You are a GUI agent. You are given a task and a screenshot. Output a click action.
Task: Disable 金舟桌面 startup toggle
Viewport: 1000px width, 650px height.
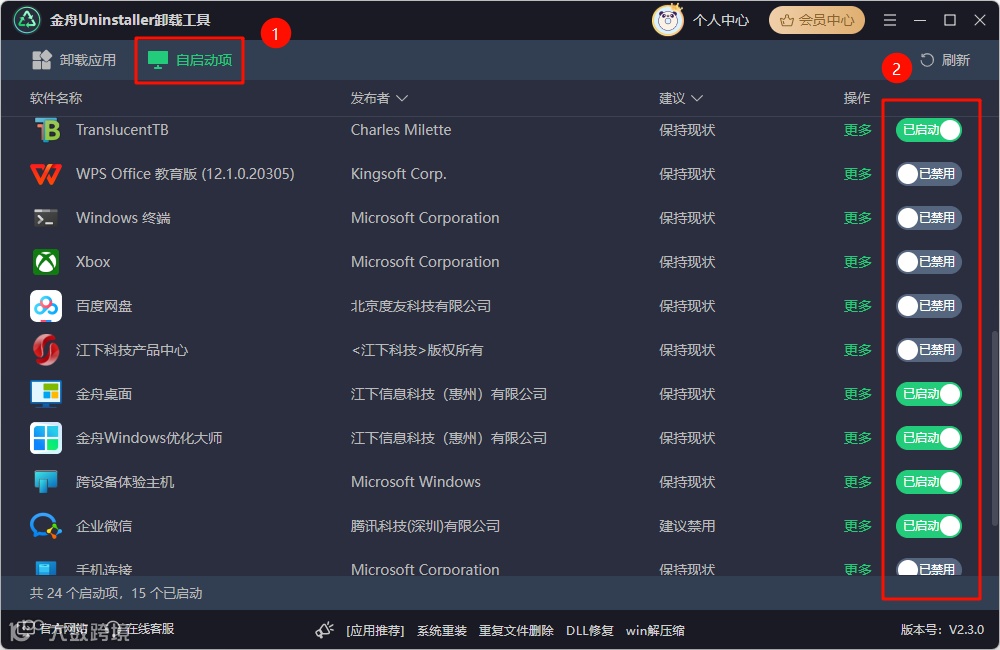[929, 394]
